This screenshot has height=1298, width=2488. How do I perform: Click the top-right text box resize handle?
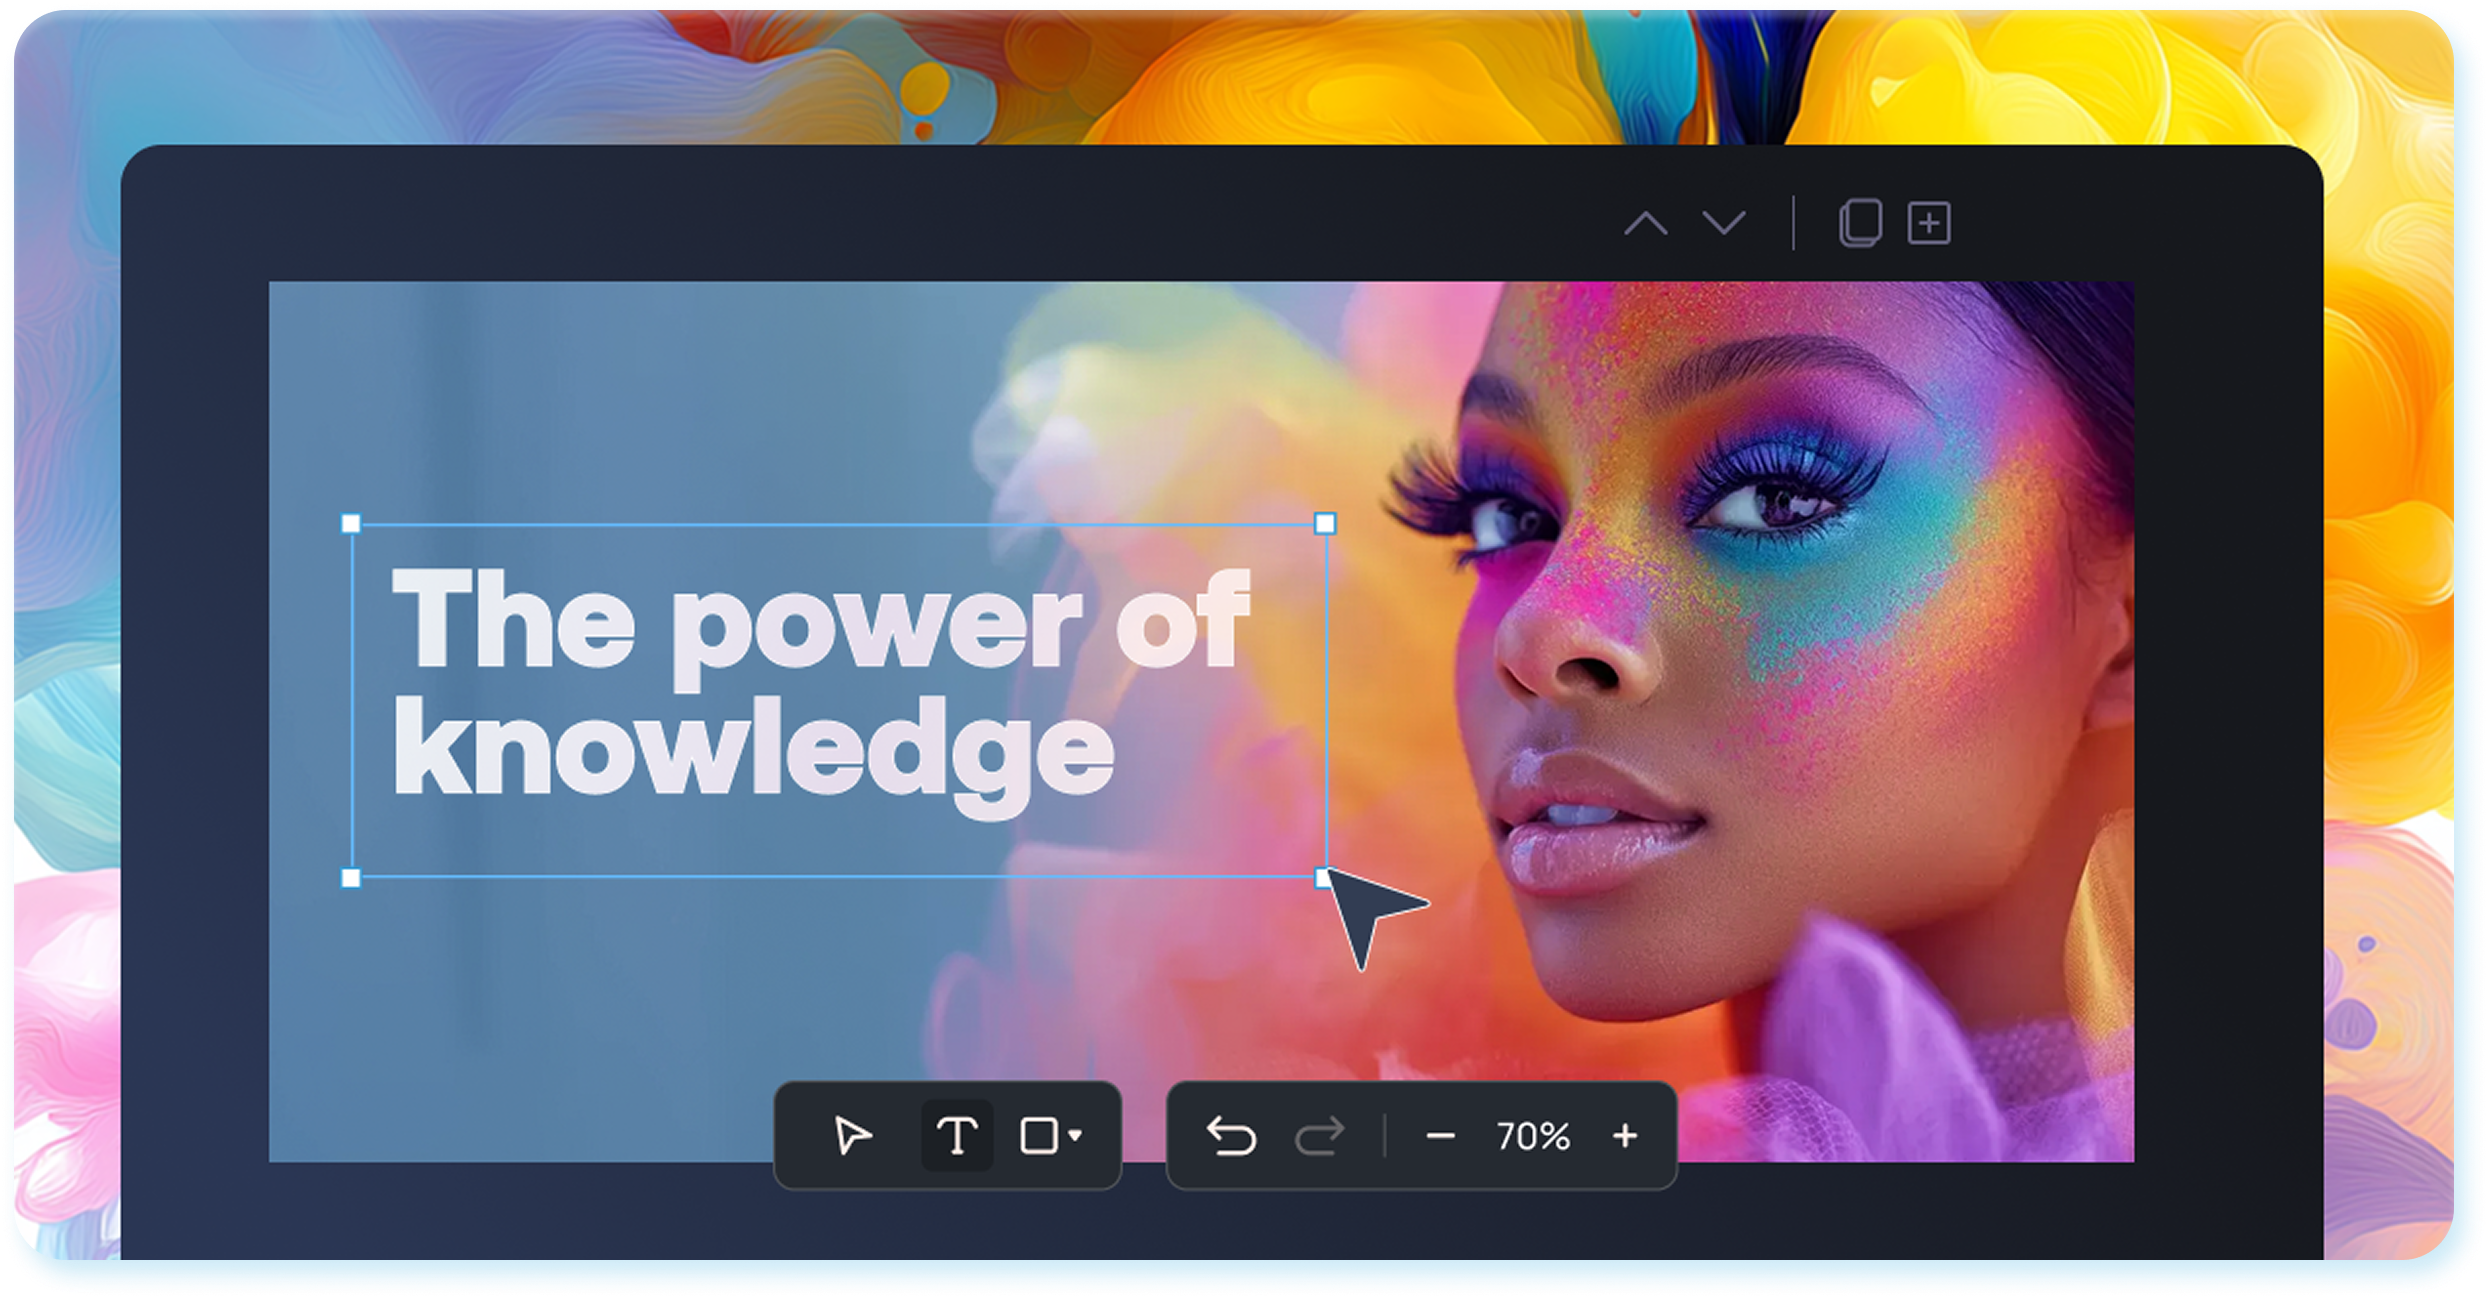pos(1325,524)
